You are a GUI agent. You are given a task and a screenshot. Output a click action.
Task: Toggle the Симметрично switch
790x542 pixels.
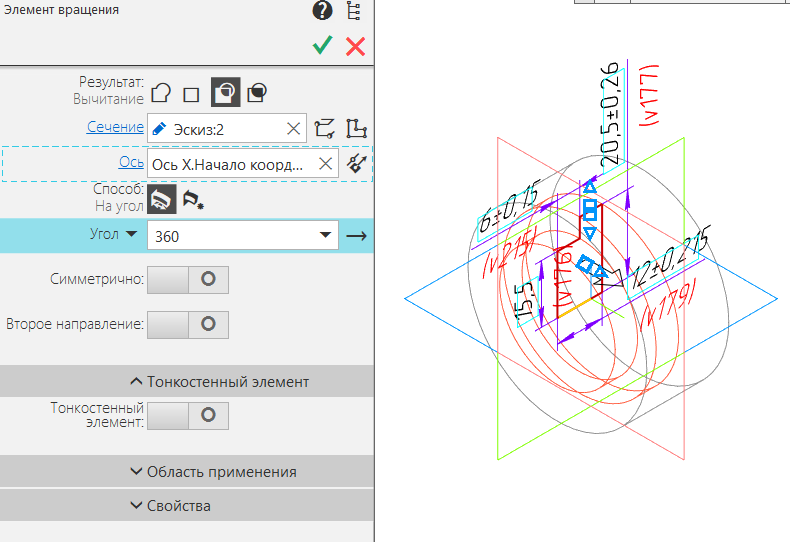(188, 280)
